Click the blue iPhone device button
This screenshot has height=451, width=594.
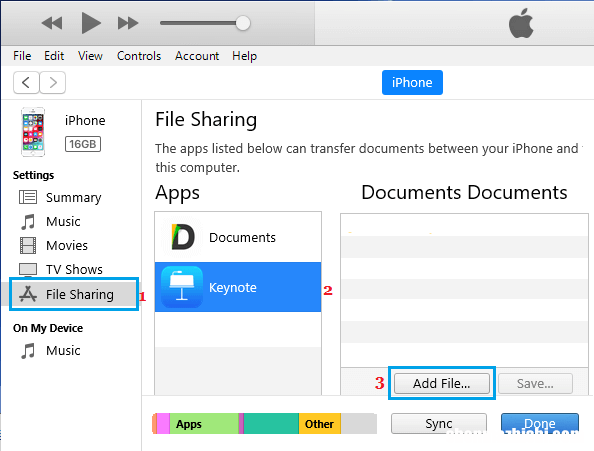[412, 82]
